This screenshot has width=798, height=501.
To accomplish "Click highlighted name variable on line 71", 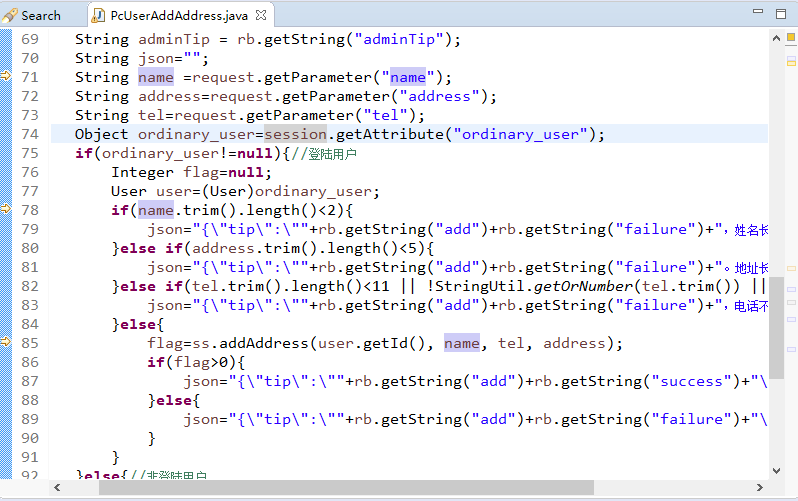I will pyautogui.click(x=156, y=77).
